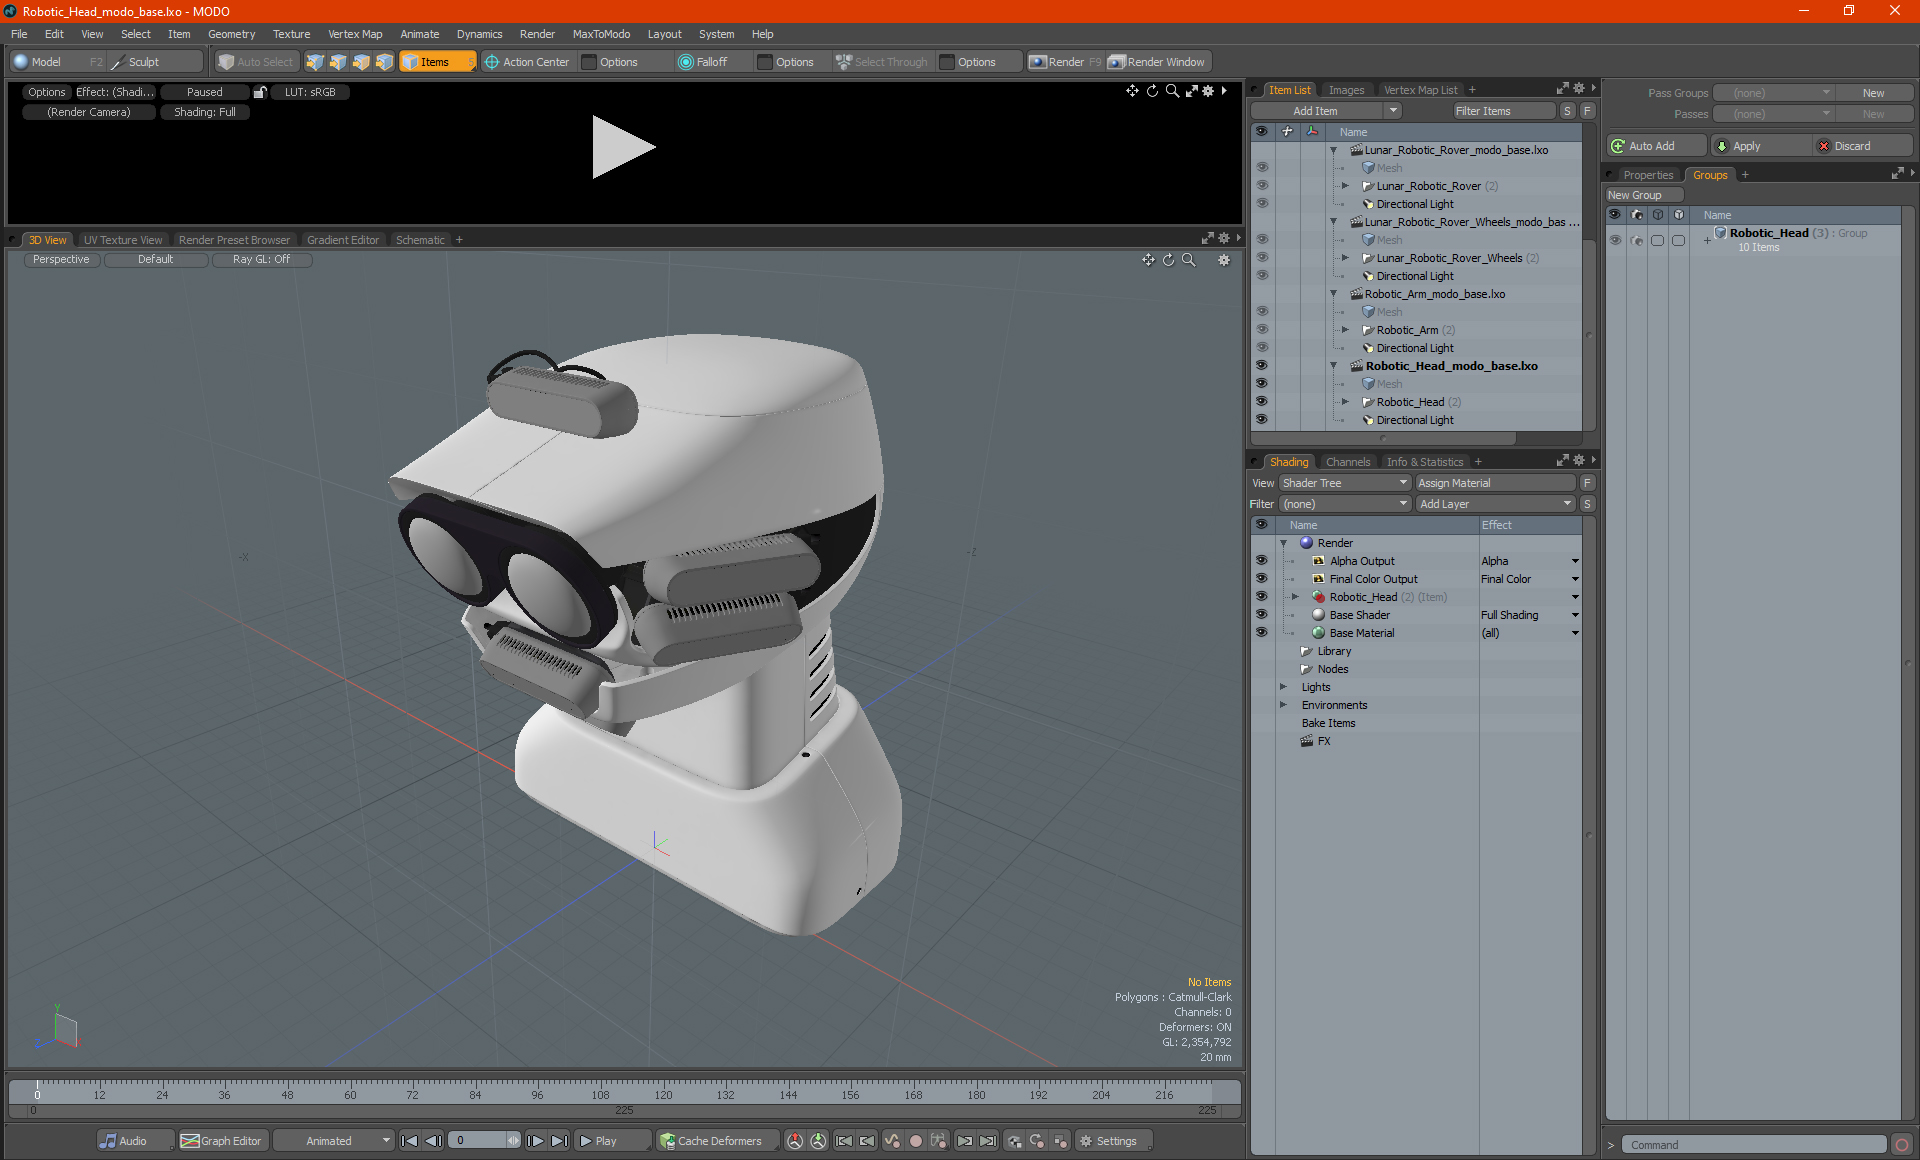Open the Add Layer dropdown
This screenshot has width=1920, height=1160.
point(1495,504)
